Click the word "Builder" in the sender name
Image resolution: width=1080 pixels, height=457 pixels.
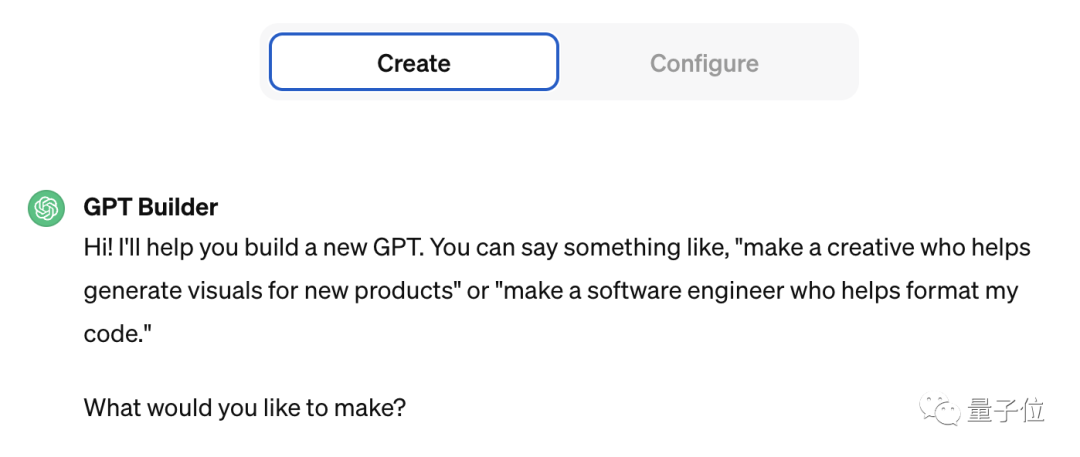pos(177,207)
